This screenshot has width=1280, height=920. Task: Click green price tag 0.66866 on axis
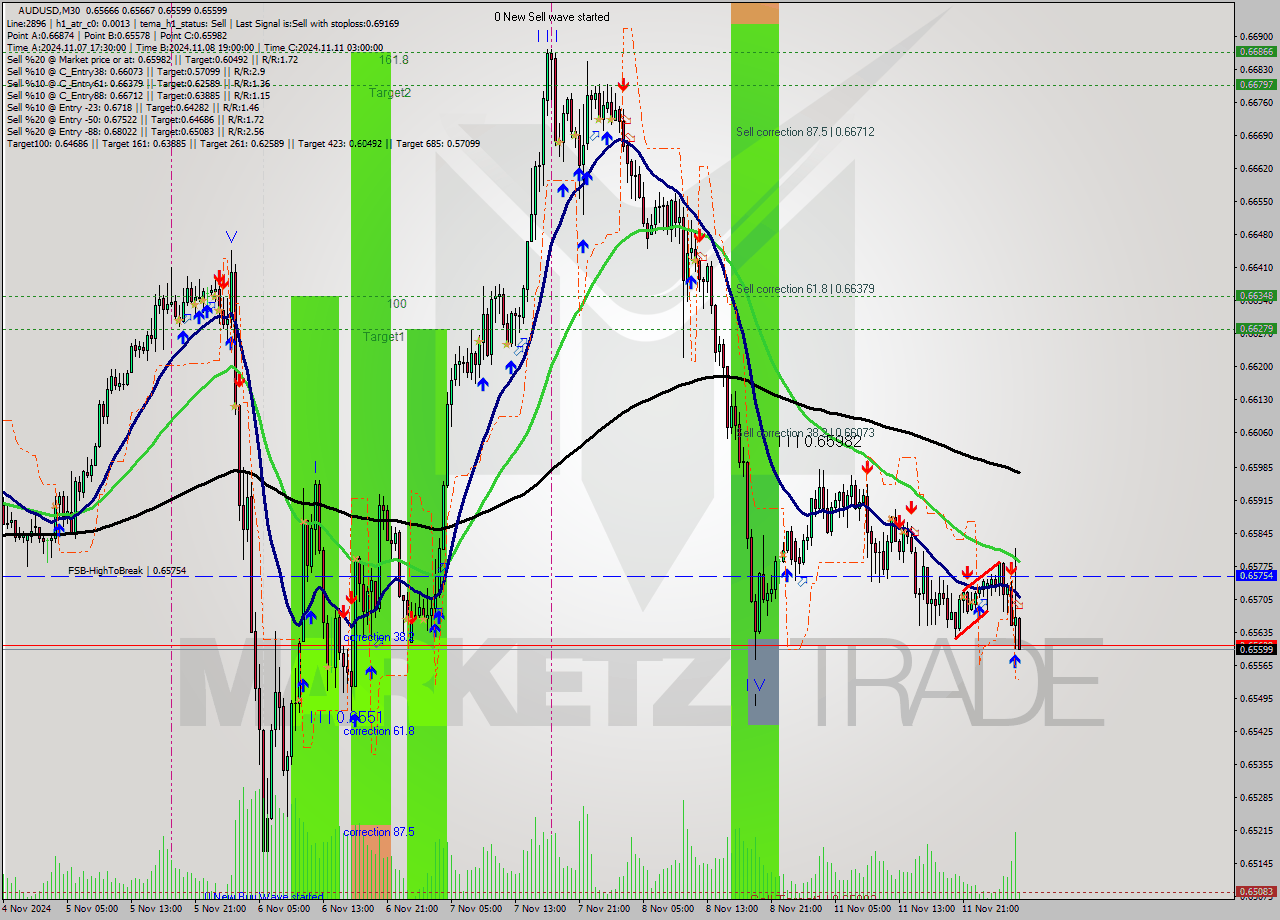click(x=1256, y=51)
